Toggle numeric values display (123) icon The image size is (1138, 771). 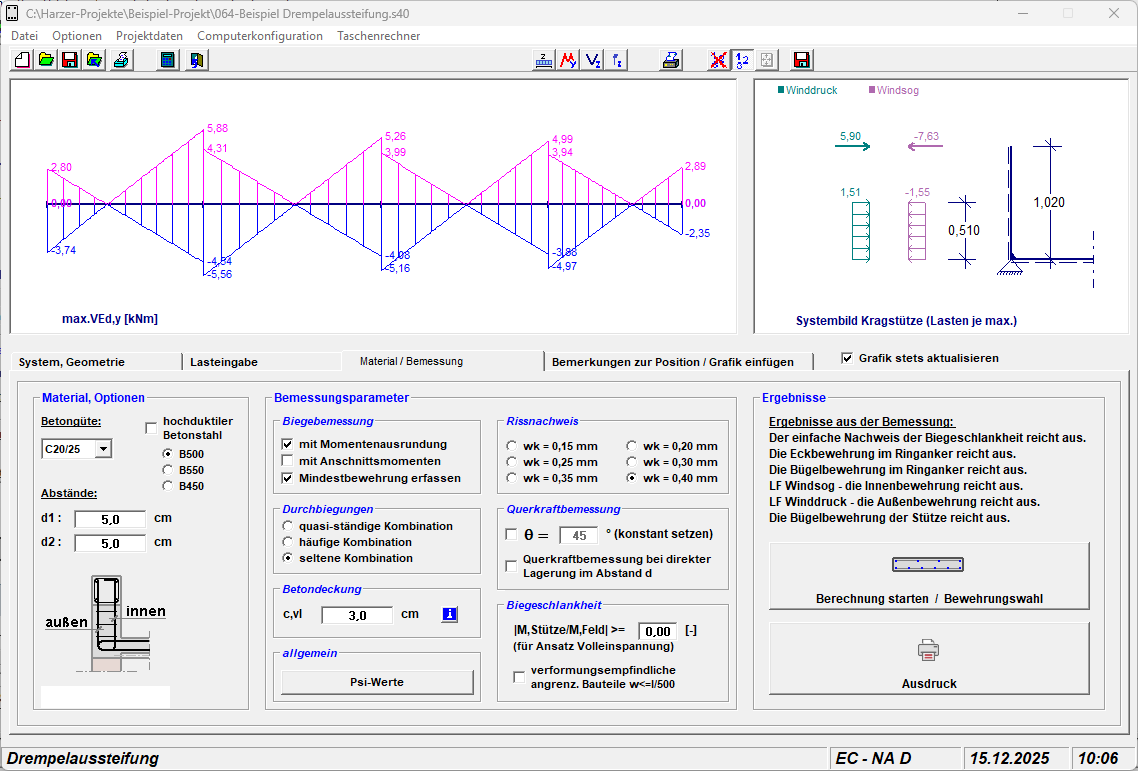point(743,60)
